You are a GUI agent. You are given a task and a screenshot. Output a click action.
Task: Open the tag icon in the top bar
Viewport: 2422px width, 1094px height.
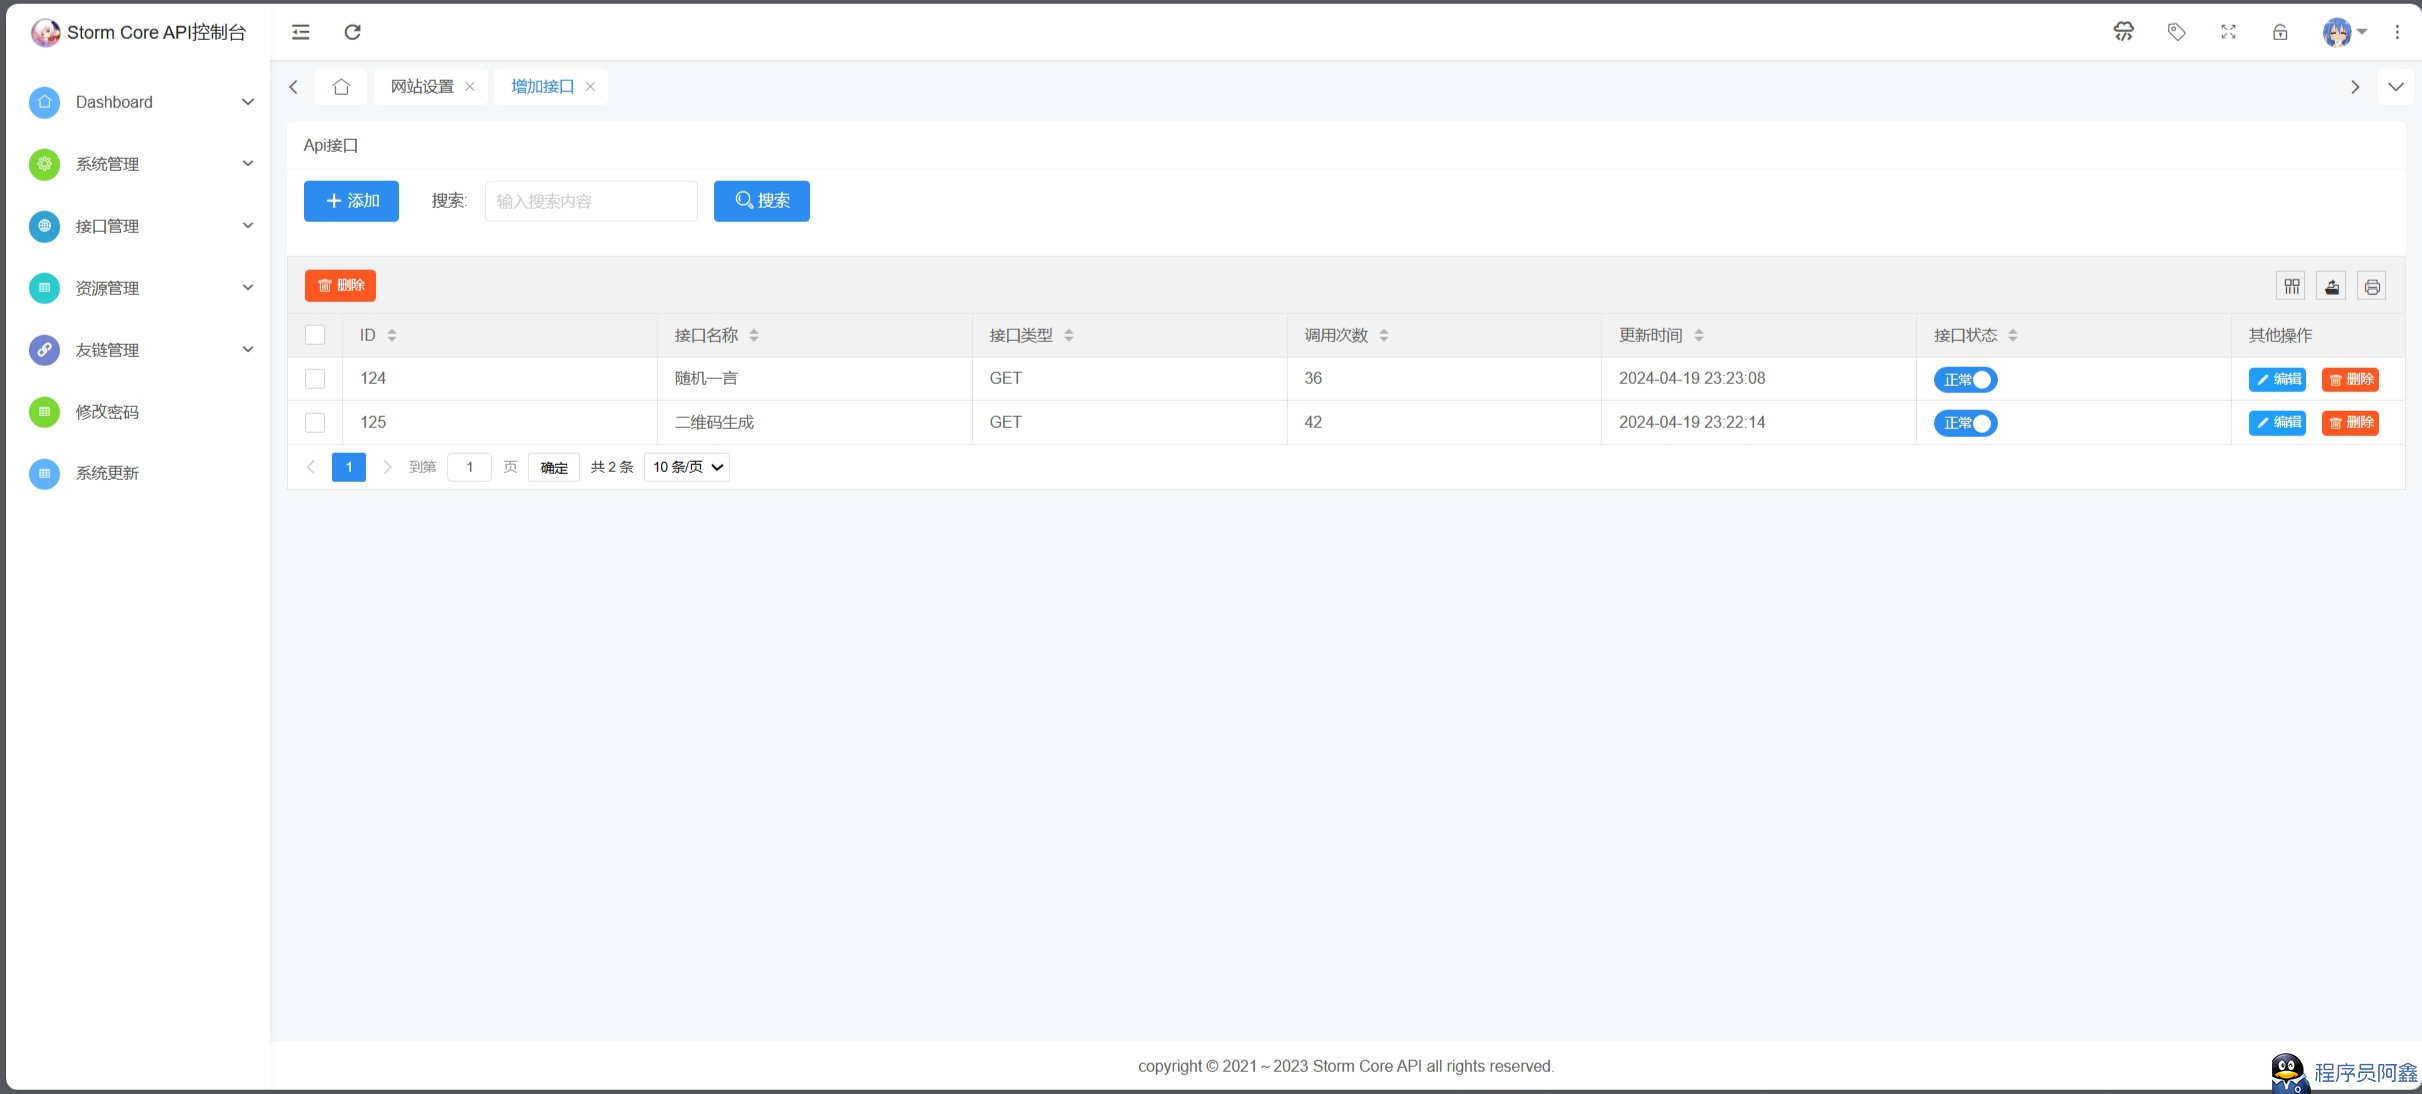pyautogui.click(x=2176, y=31)
